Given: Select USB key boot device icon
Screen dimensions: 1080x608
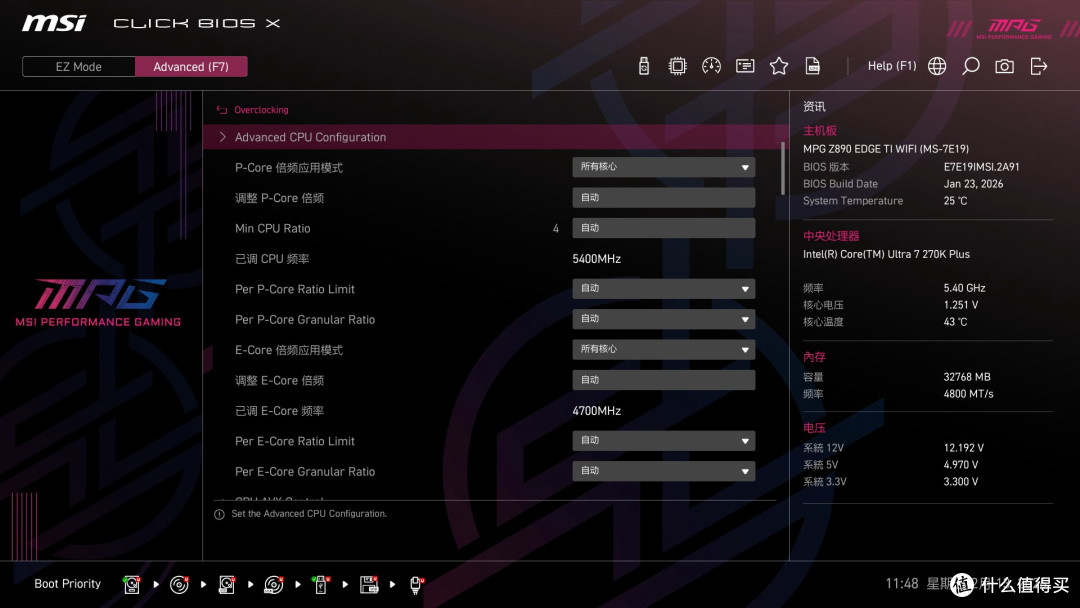Looking at the screenshot, I should 320,585.
